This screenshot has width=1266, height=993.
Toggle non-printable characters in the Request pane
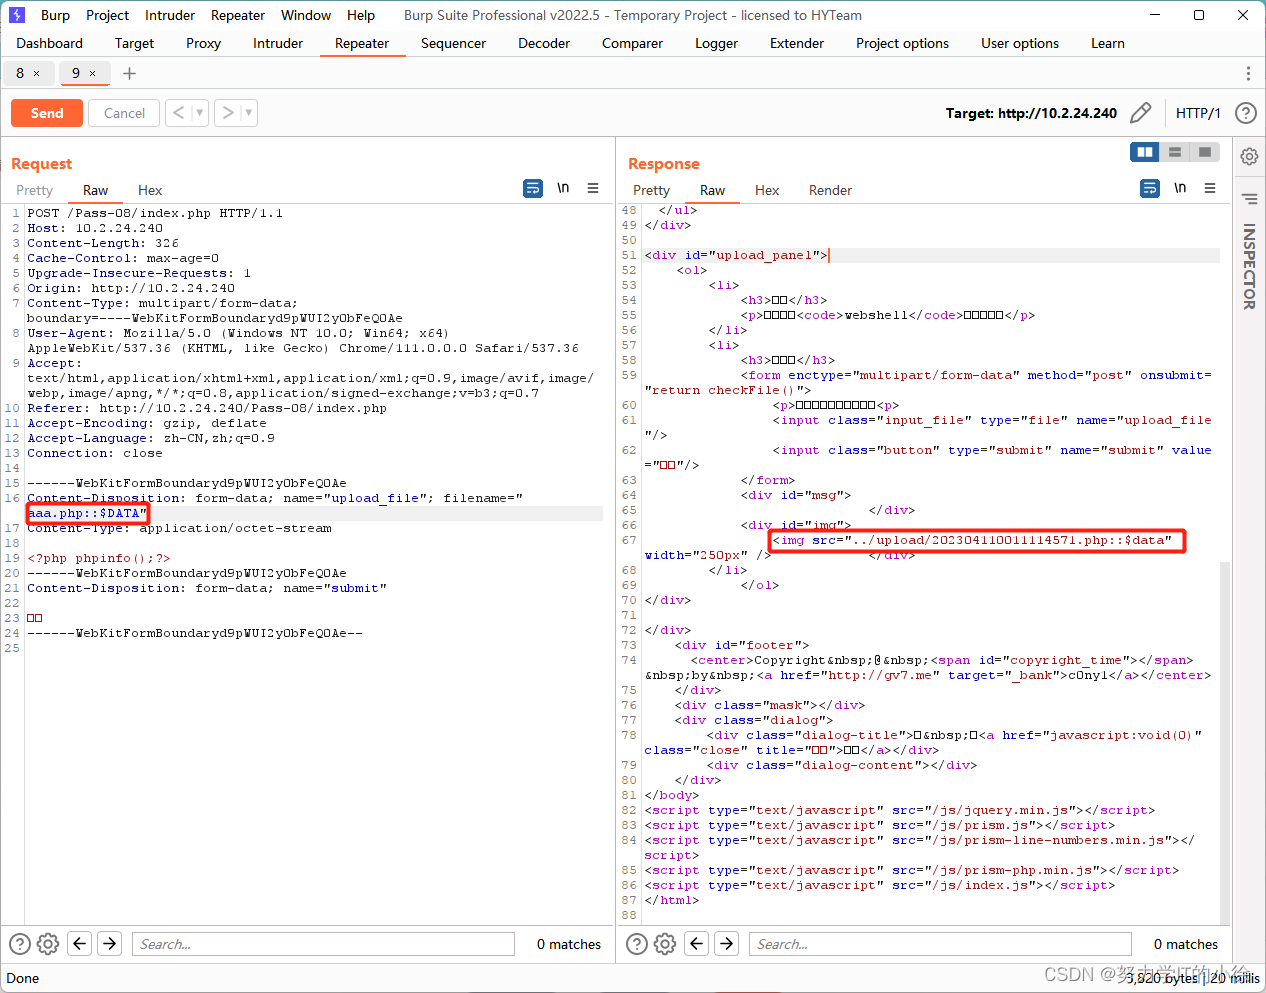pos(563,188)
